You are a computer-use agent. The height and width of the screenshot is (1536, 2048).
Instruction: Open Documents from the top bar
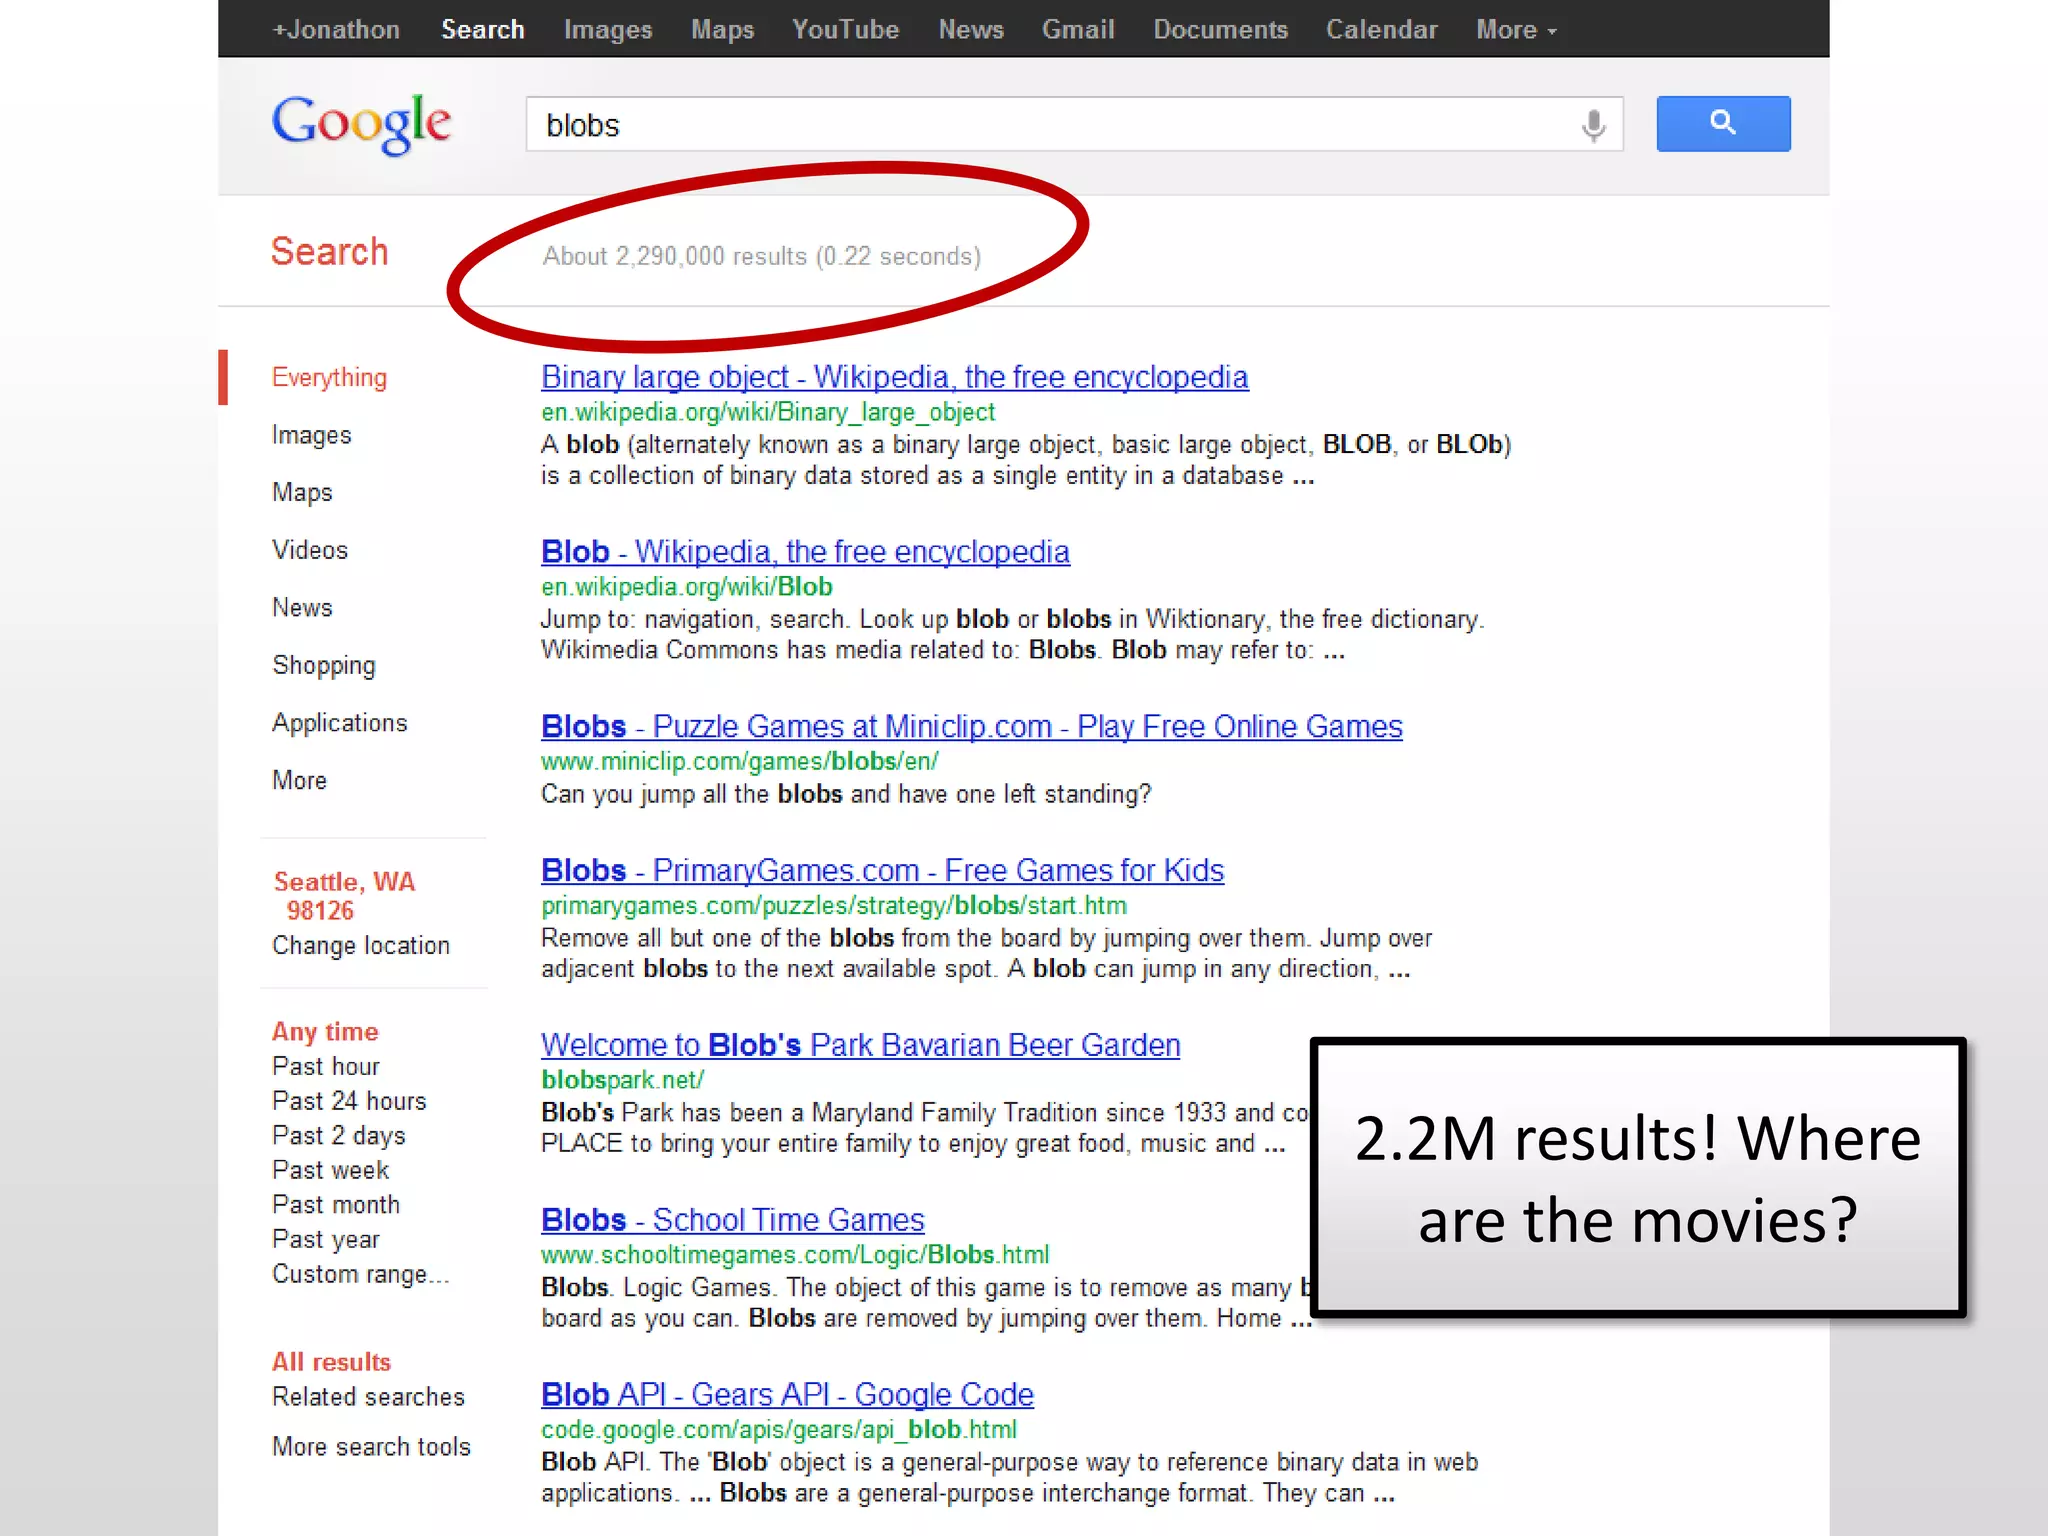1220,30
